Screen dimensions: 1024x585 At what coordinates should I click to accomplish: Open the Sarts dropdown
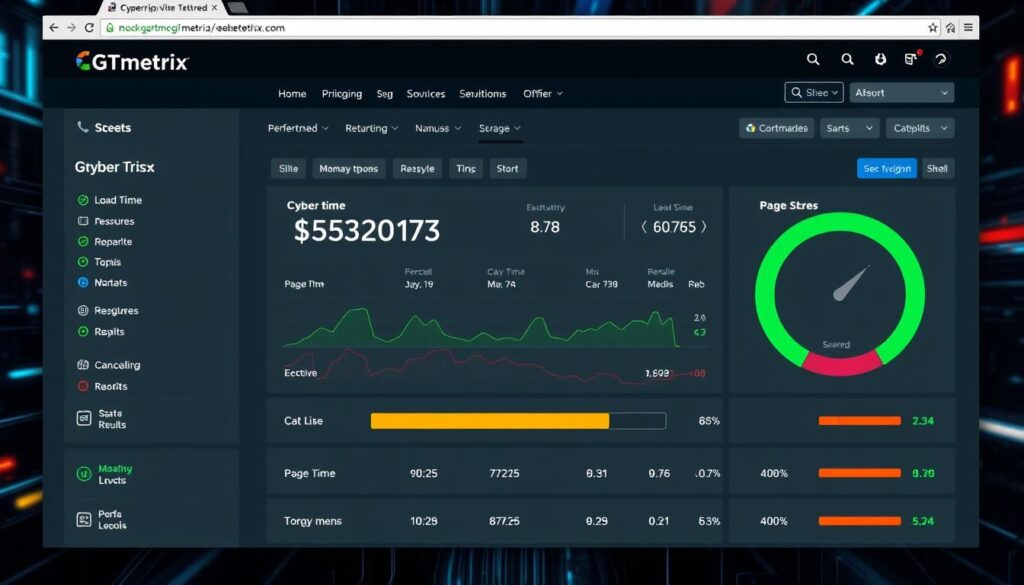coord(849,128)
